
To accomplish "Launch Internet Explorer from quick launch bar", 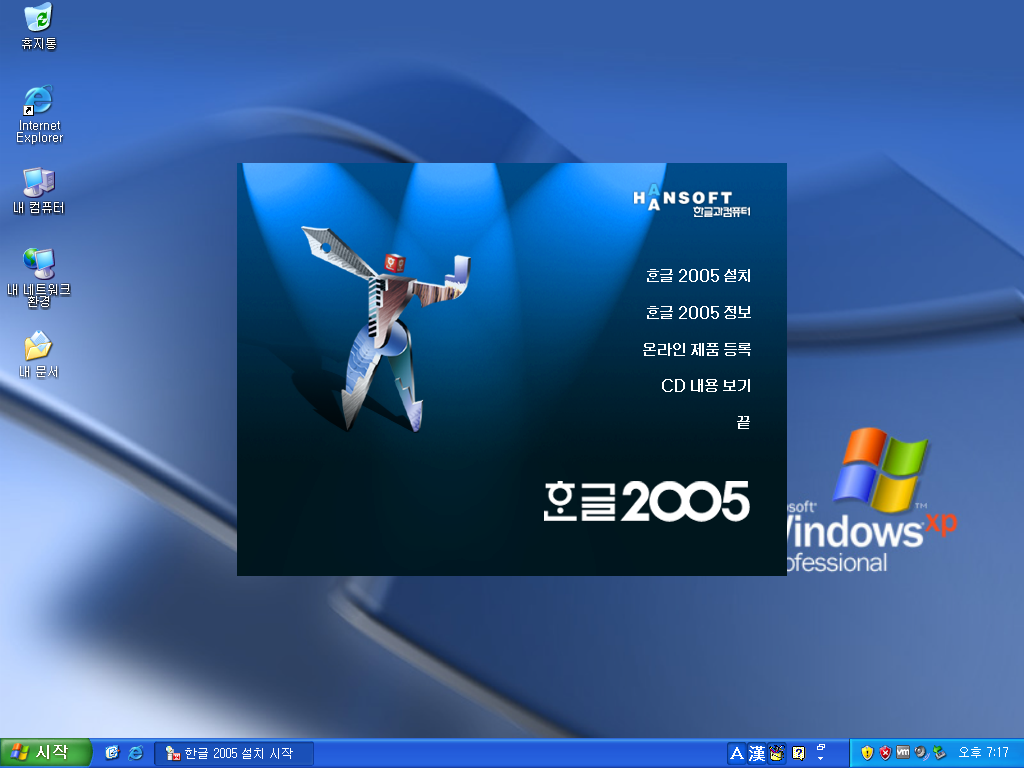I will tap(136, 753).
